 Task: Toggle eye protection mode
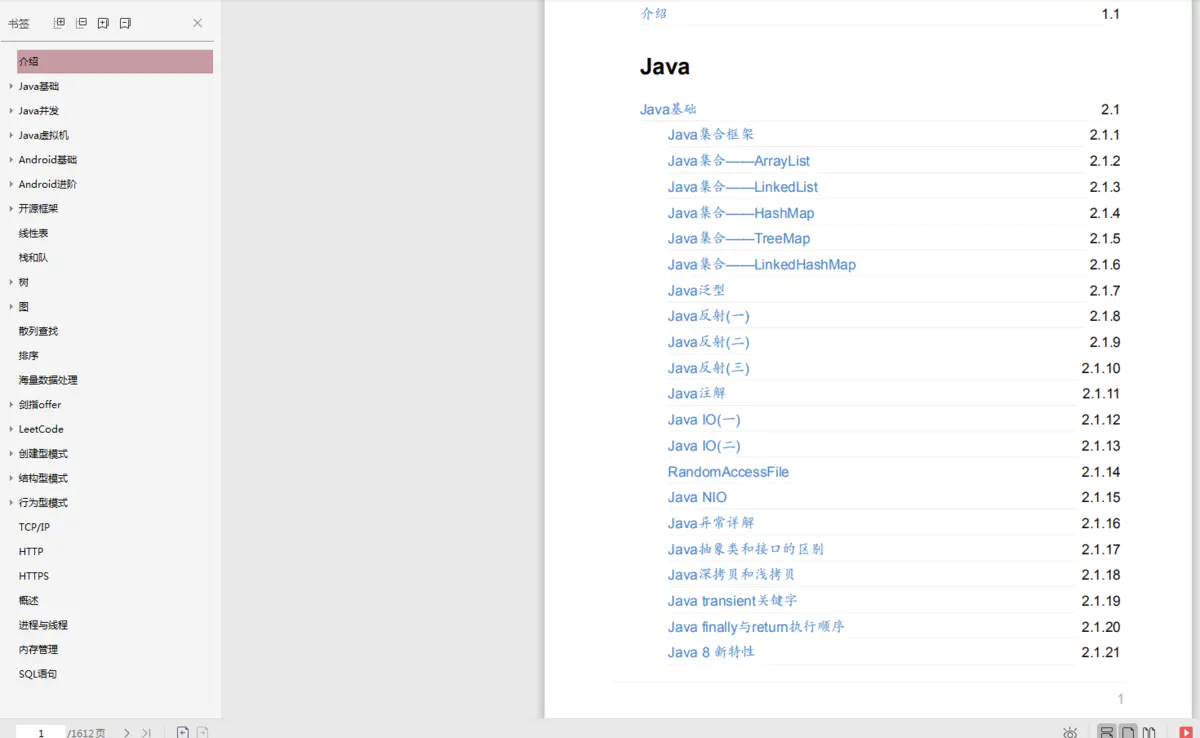[x=1070, y=733]
